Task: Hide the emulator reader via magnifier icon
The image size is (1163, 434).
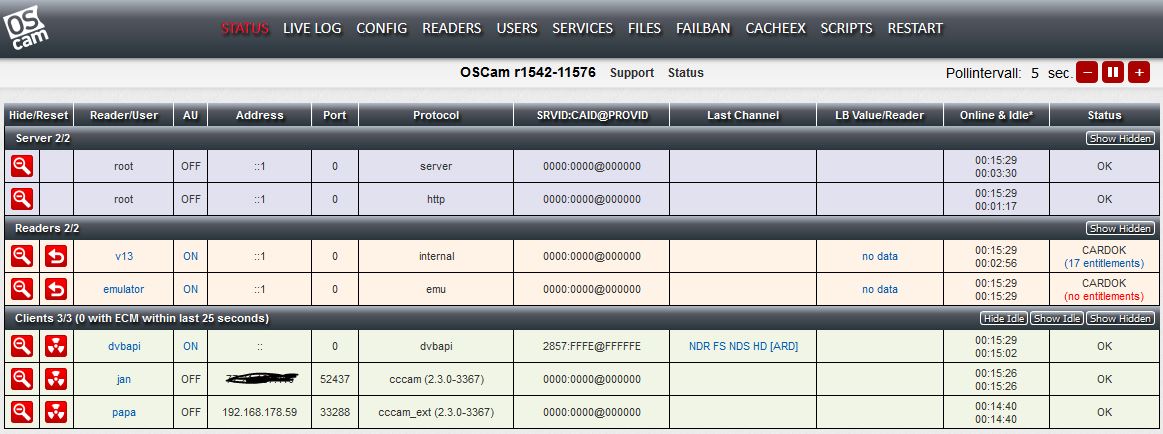Action: 22,289
